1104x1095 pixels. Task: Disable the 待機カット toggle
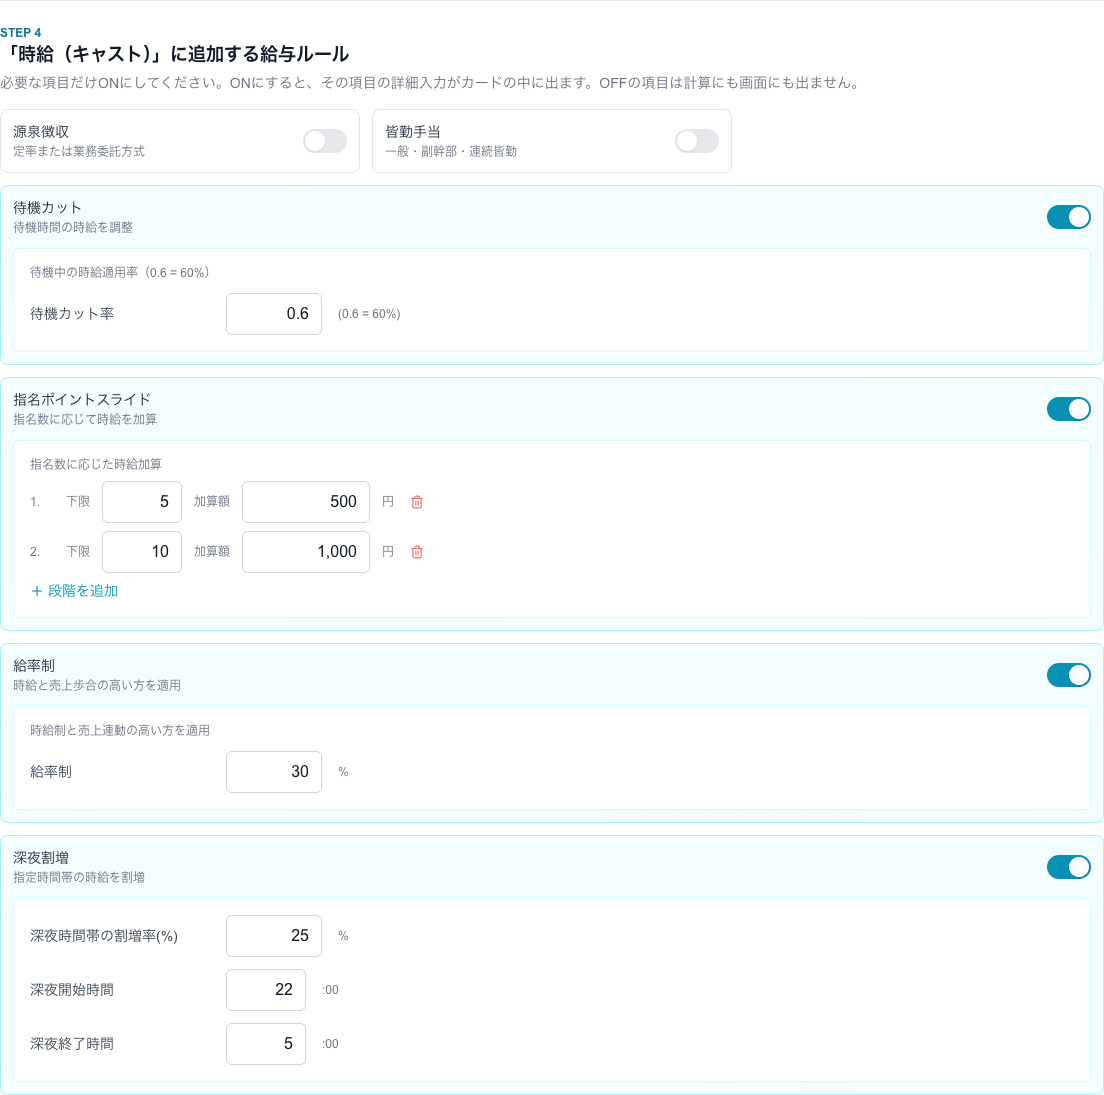(1069, 217)
